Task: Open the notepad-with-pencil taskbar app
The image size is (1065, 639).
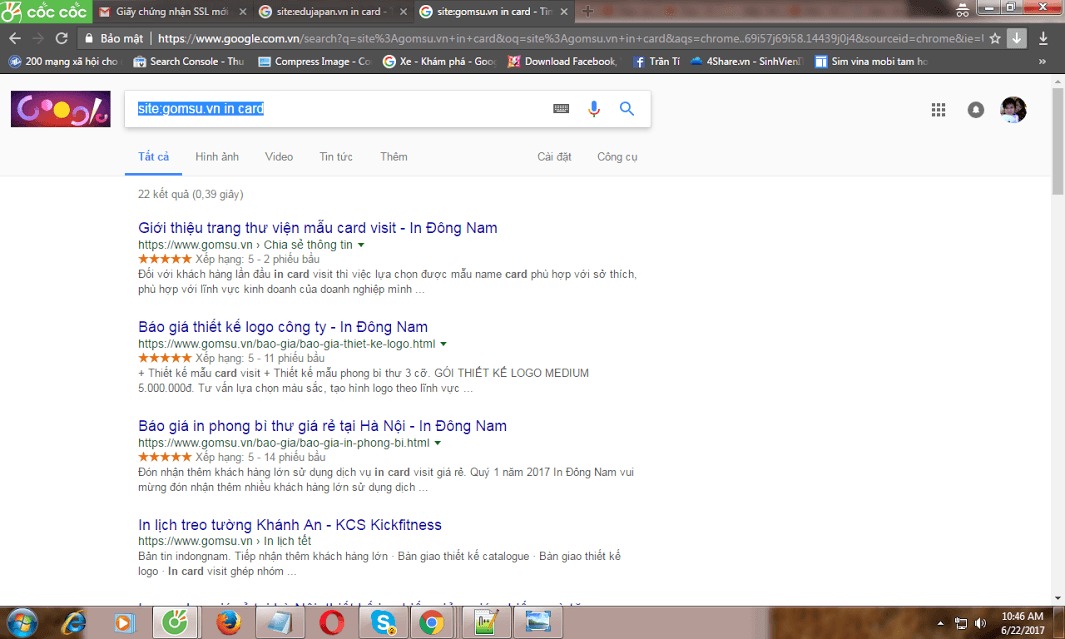Action: [x=486, y=623]
